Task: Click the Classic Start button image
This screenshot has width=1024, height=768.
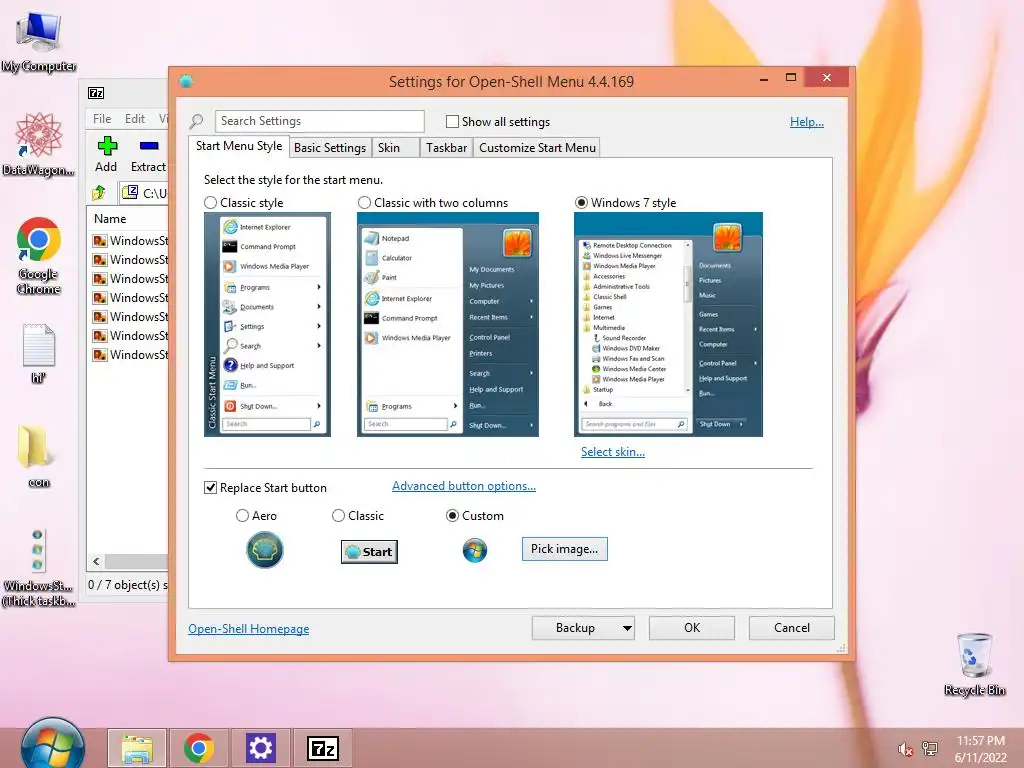Action: click(x=369, y=552)
